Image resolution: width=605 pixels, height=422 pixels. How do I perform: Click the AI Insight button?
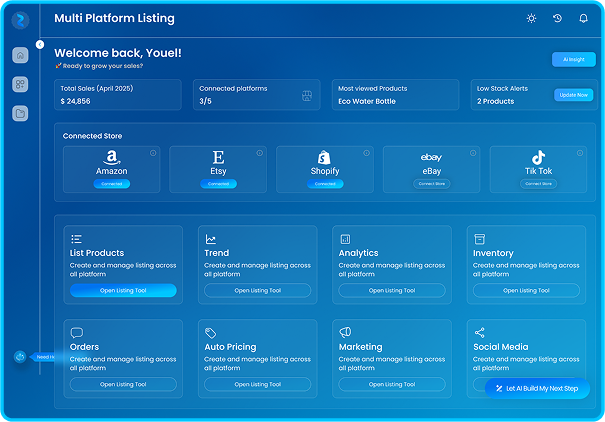(573, 59)
